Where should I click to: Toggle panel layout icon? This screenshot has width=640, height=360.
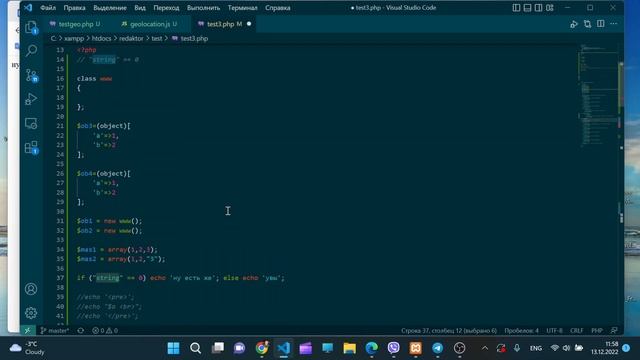coord(527,8)
